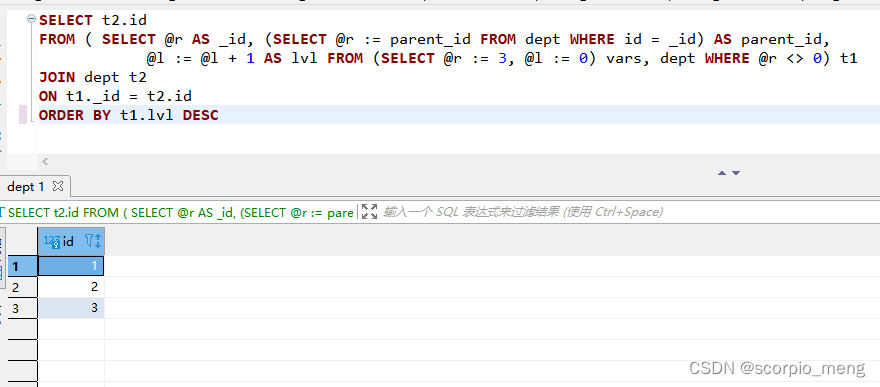Click the green SELECT t2.id query text label
This screenshot has width=880, height=387.
coord(181,212)
